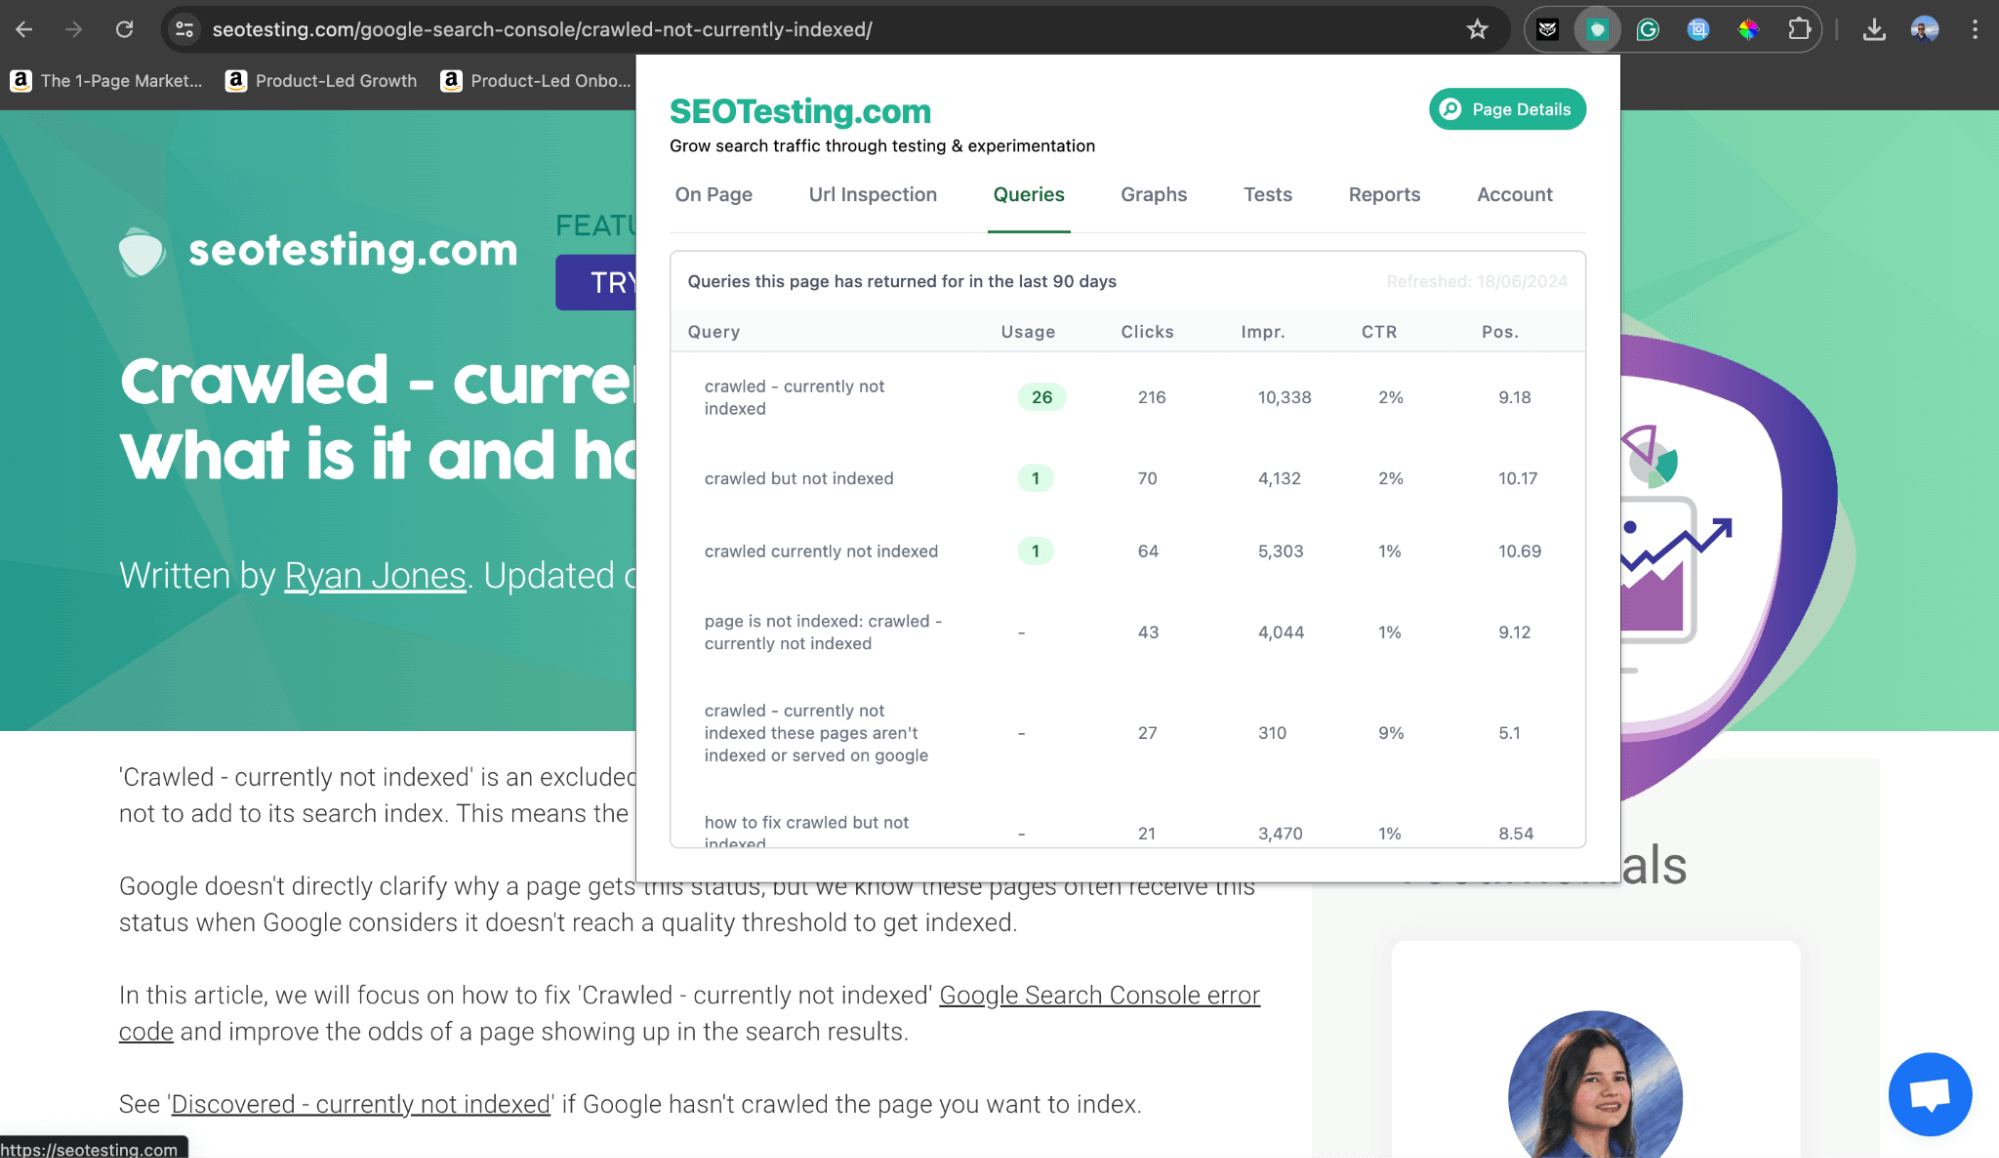The image size is (1999, 1158).
Task: Reload the page with the refresh icon
Action: (124, 29)
